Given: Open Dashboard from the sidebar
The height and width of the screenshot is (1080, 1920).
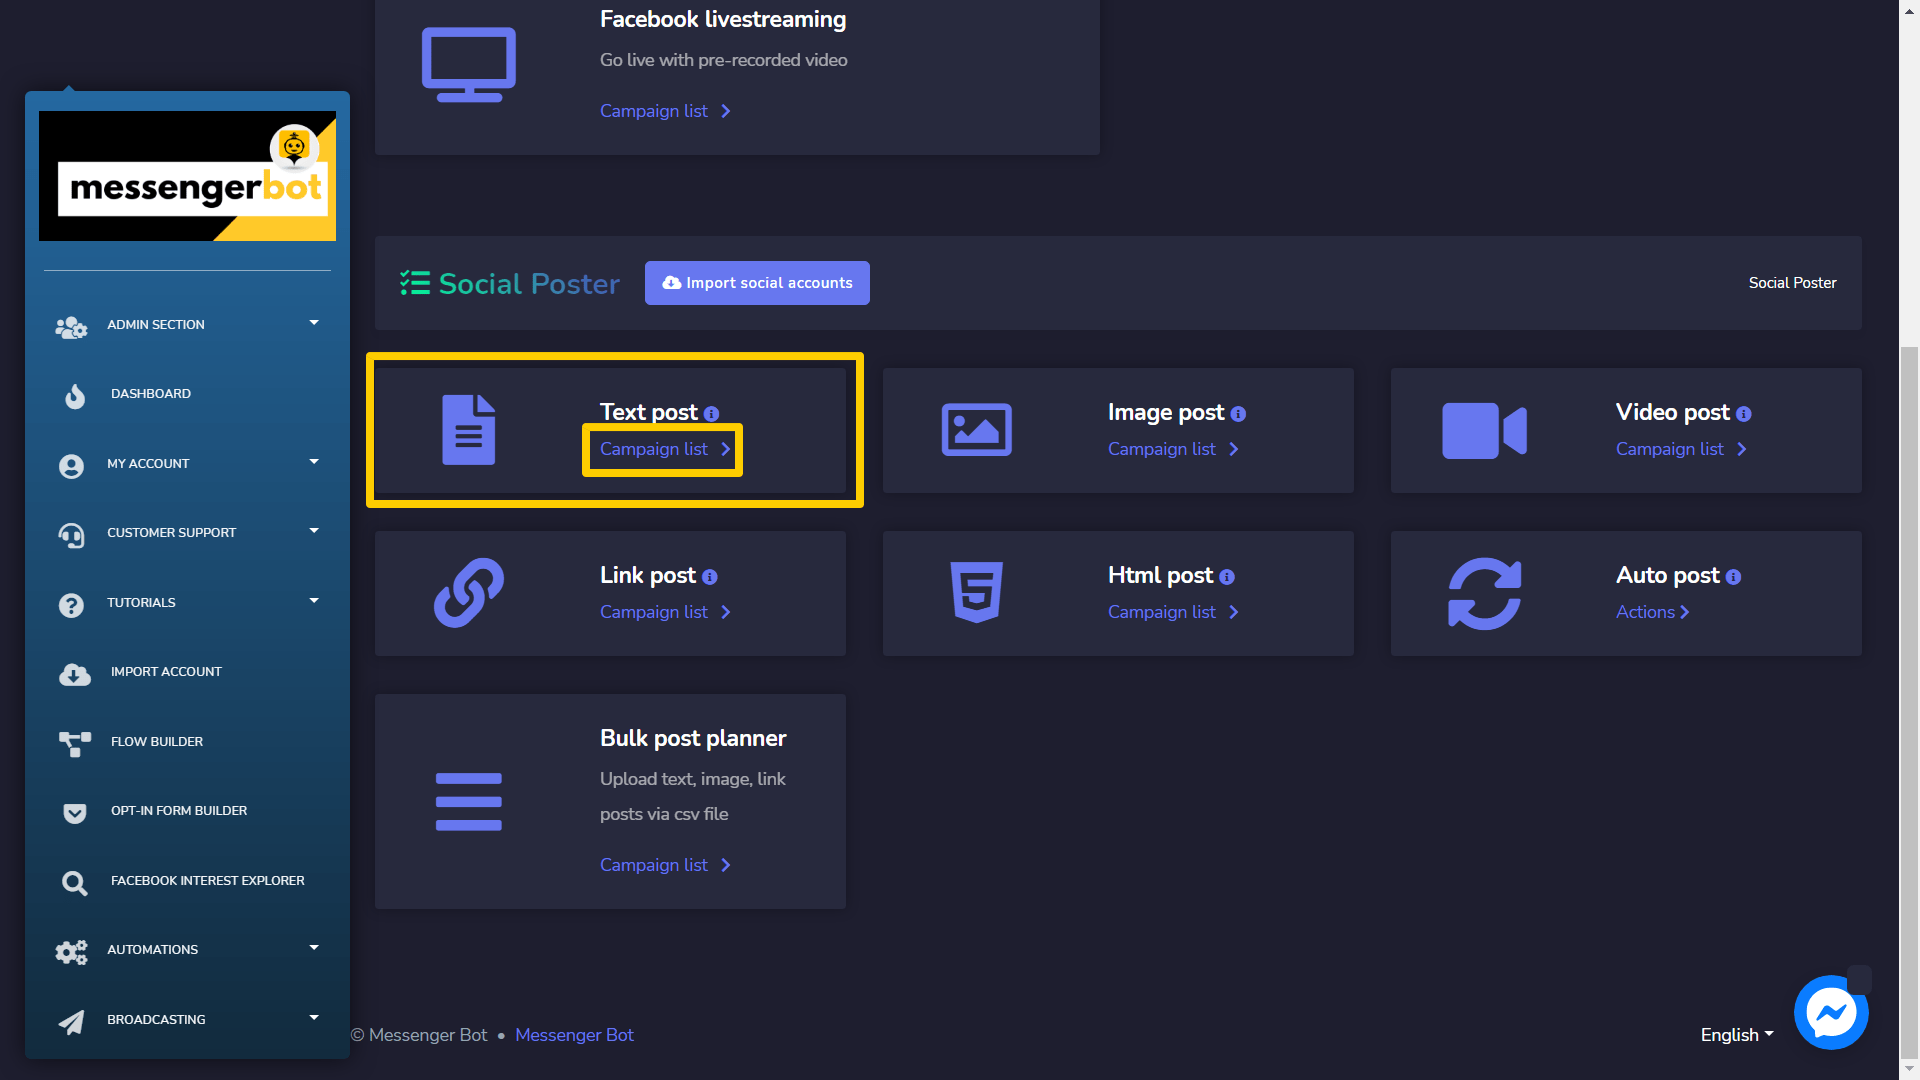Looking at the screenshot, I should click(x=151, y=394).
